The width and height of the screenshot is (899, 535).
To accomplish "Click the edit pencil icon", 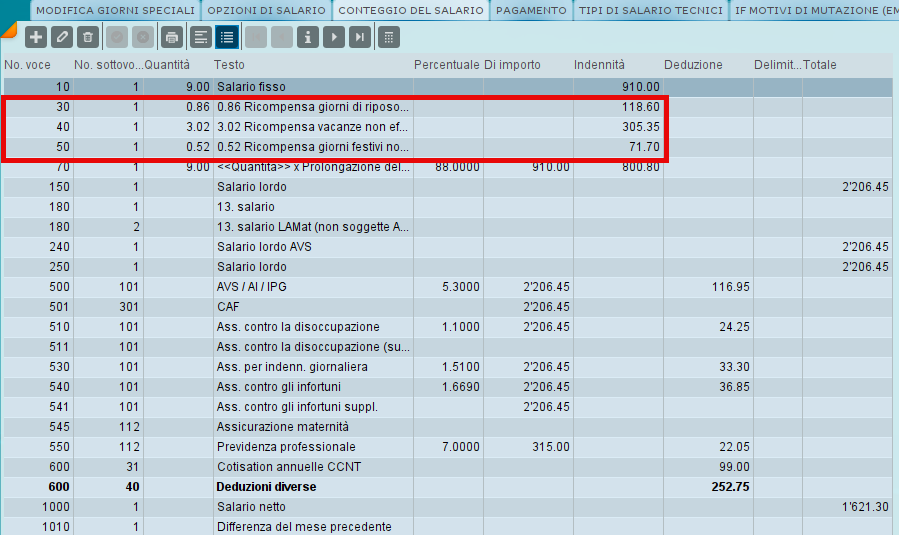I will (61, 38).
